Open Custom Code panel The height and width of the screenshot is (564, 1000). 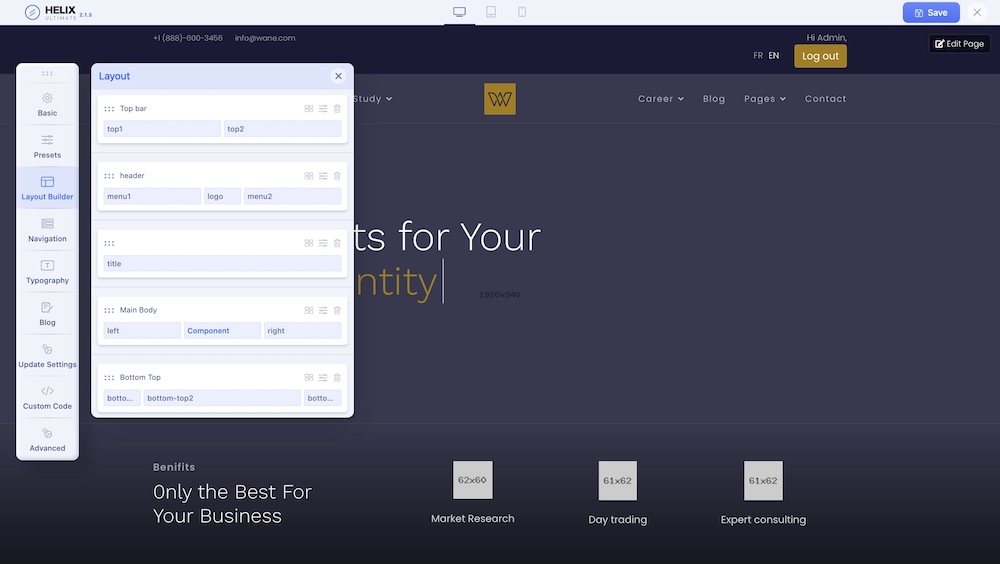(x=47, y=397)
